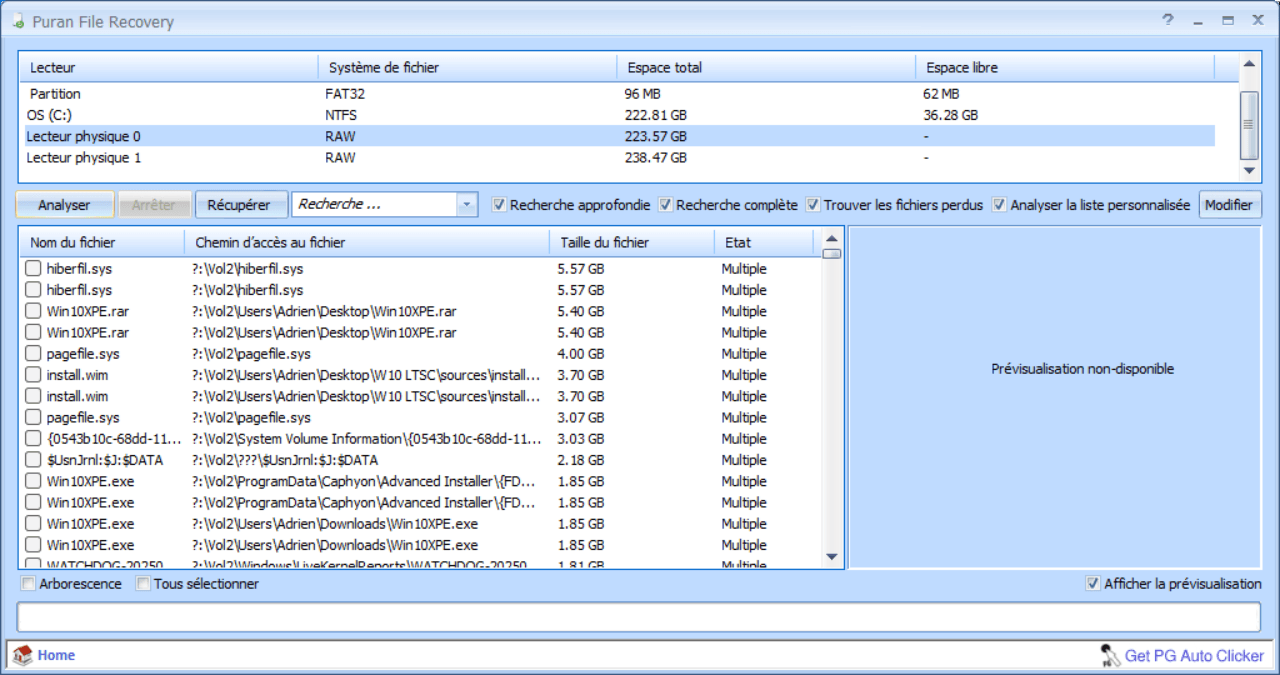Click the 3.03 GB file size cell

(x=581, y=439)
